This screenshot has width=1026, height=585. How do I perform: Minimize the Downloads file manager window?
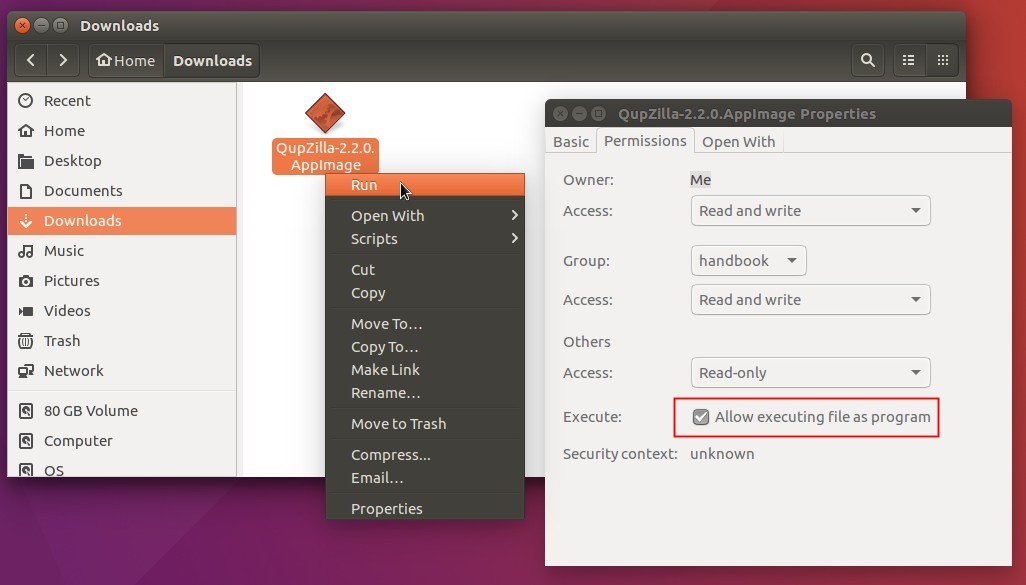pyautogui.click(x=41, y=26)
